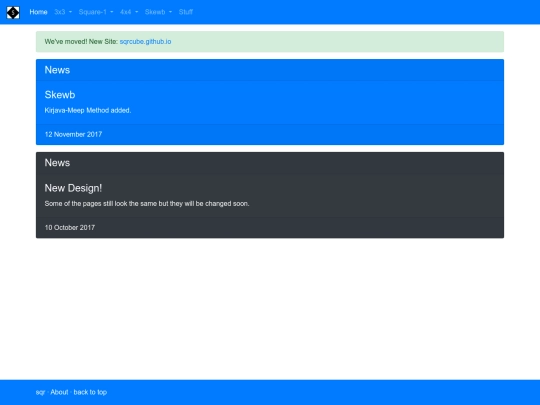Click the date '10 October 2017'
This screenshot has width=540, height=405.
click(70, 228)
